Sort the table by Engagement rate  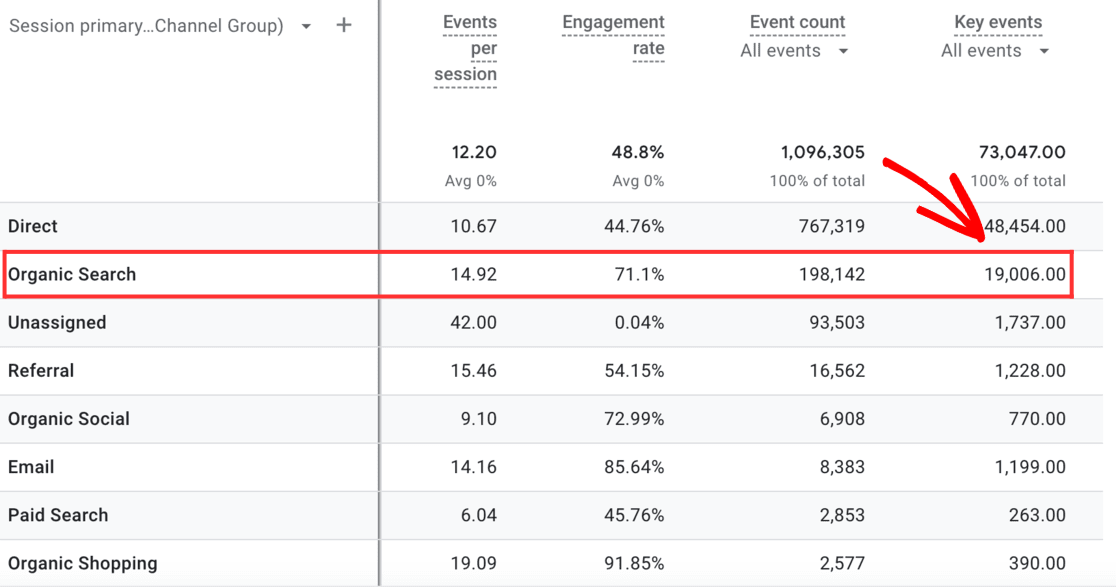(613, 22)
